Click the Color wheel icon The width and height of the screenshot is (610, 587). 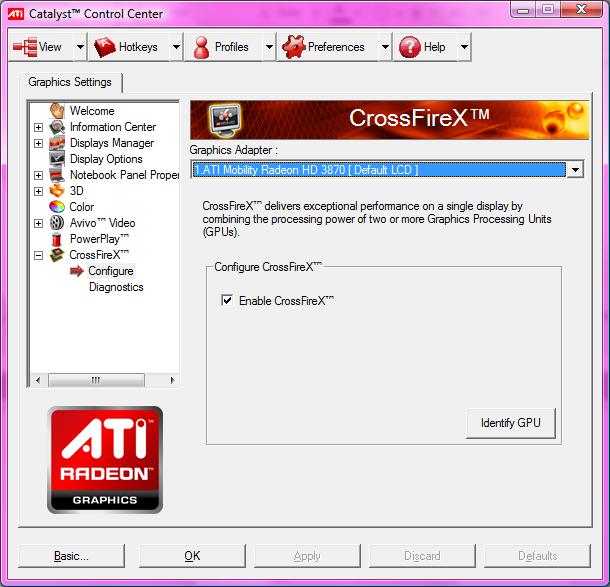(x=57, y=207)
